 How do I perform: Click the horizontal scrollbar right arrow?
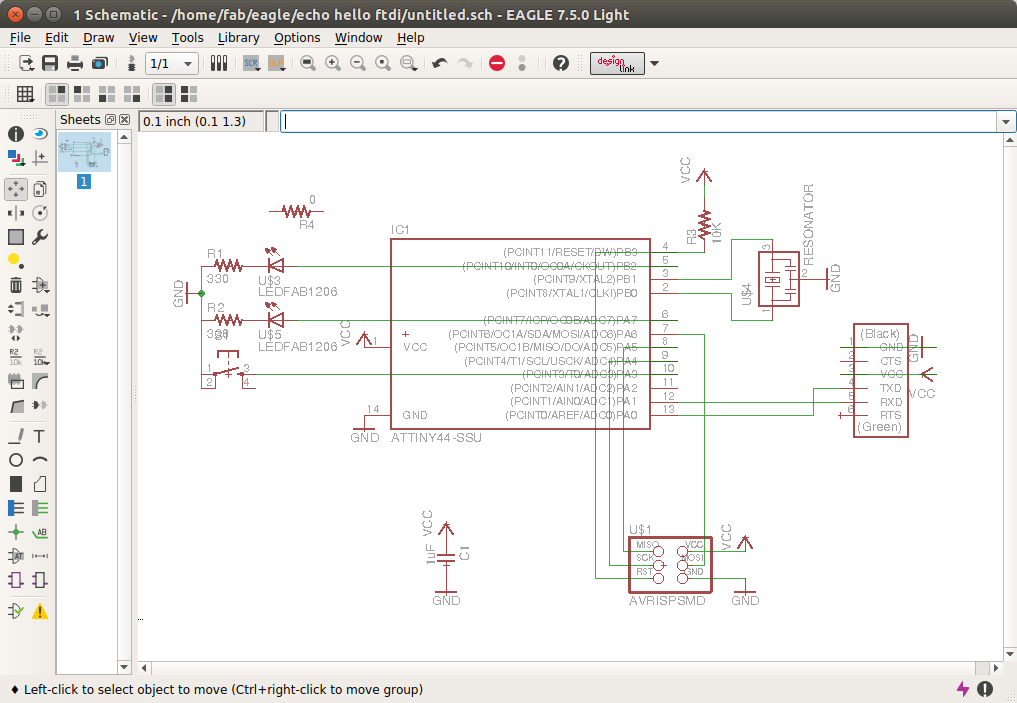point(996,667)
